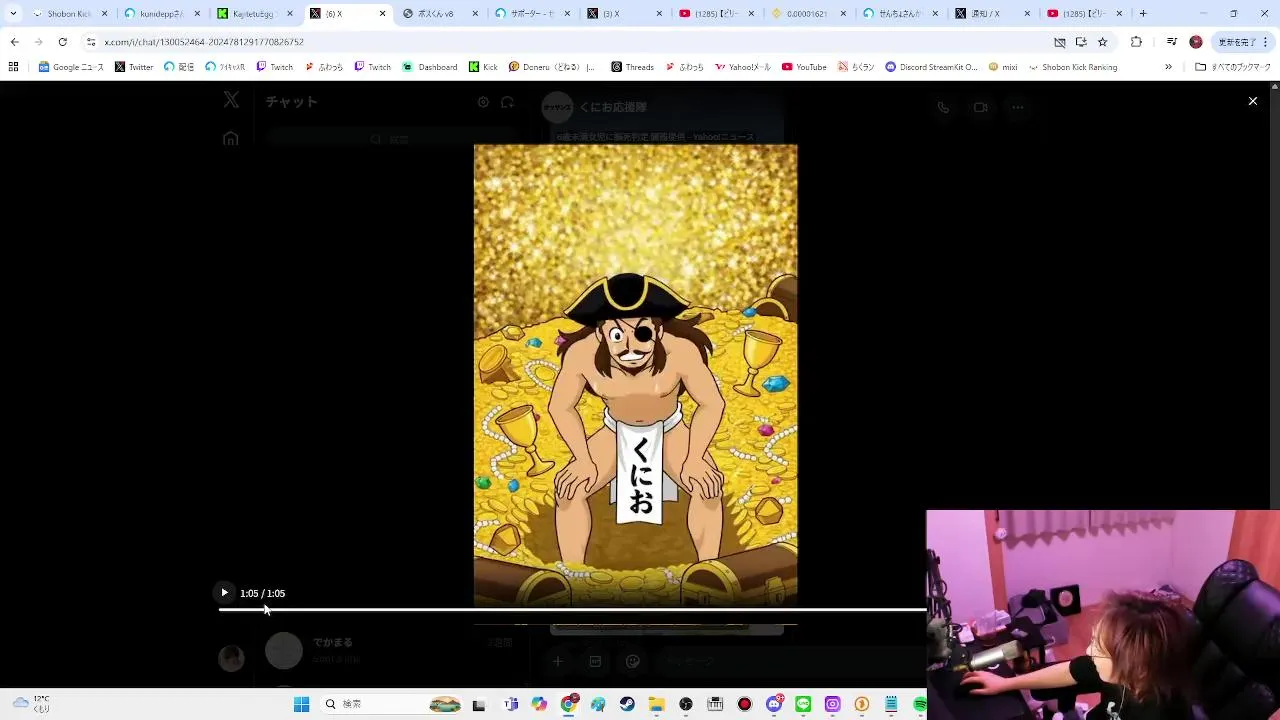
Task: Open the Shobon Kick Ranking bookmark
Action: 1073,67
